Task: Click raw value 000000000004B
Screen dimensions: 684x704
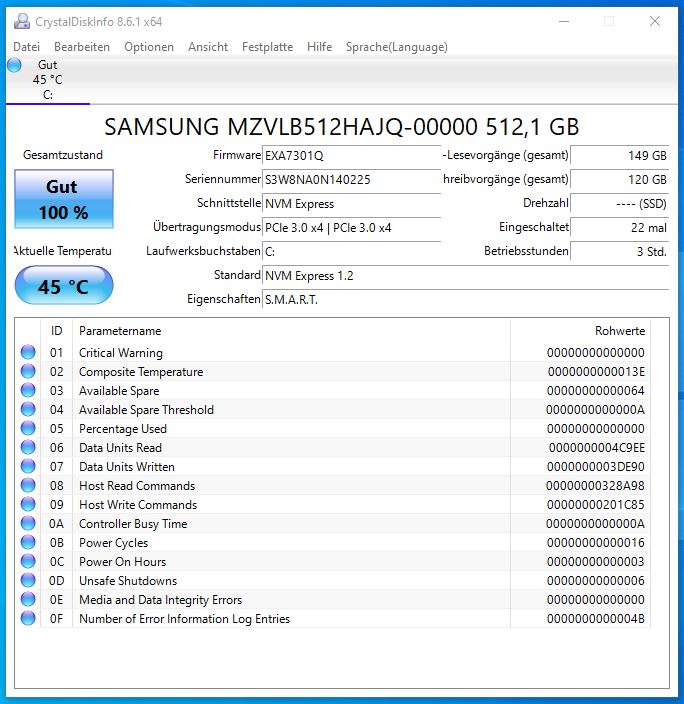Action: tap(596, 619)
